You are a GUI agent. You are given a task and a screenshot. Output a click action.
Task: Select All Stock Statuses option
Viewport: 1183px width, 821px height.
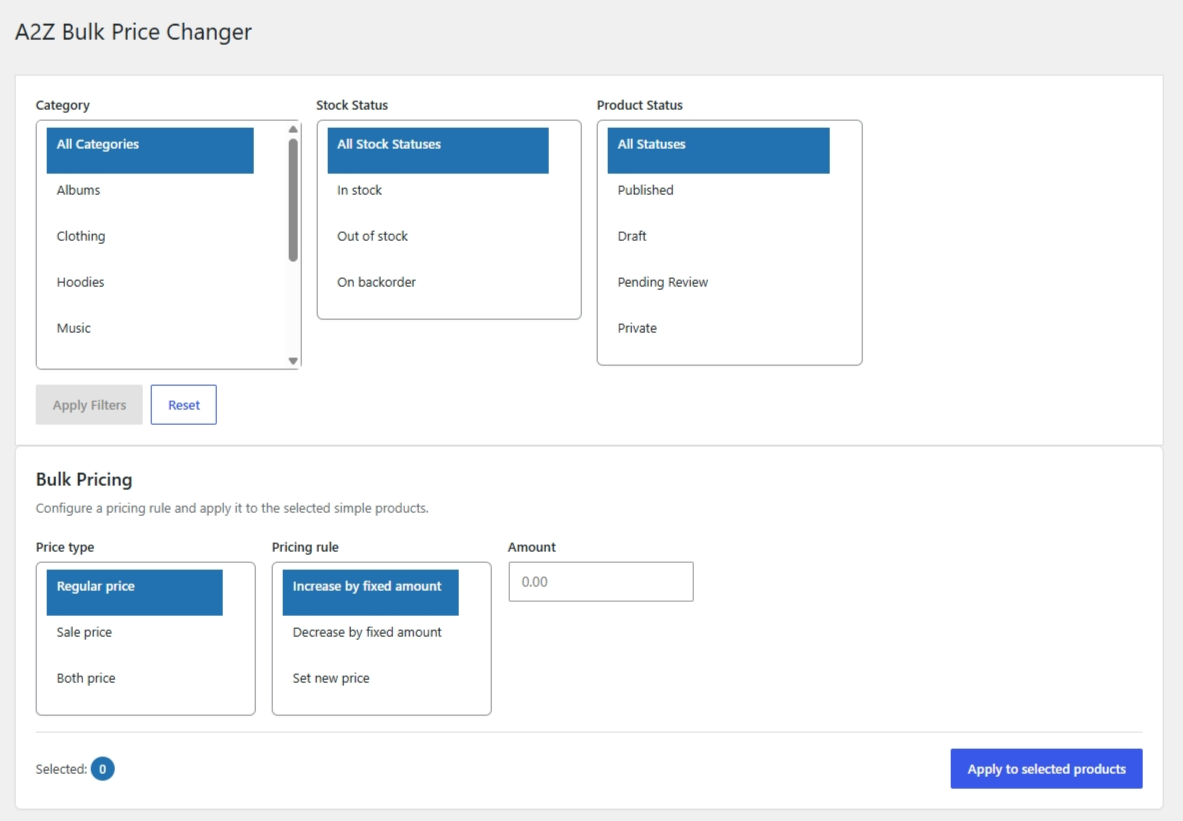pos(438,150)
